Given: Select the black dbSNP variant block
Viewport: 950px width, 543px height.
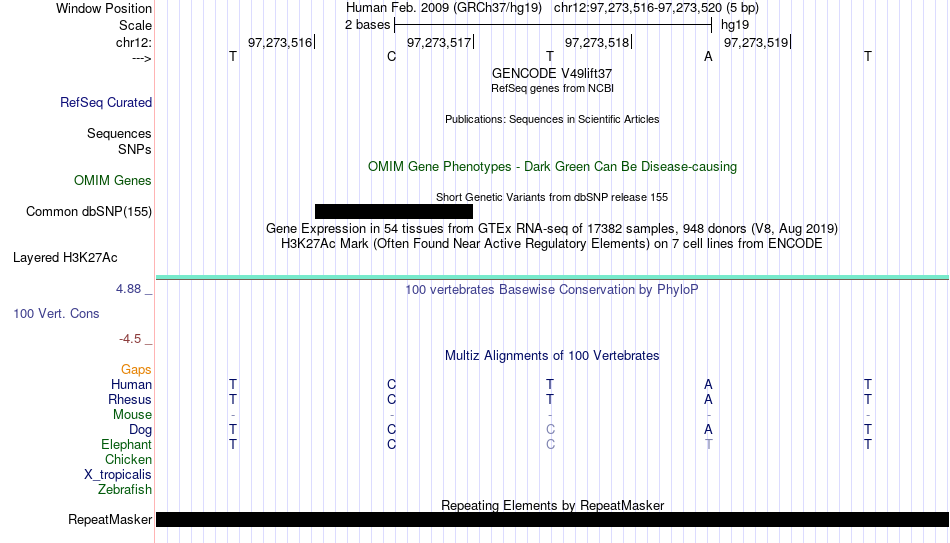Looking at the screenshot, I should 394,212.
